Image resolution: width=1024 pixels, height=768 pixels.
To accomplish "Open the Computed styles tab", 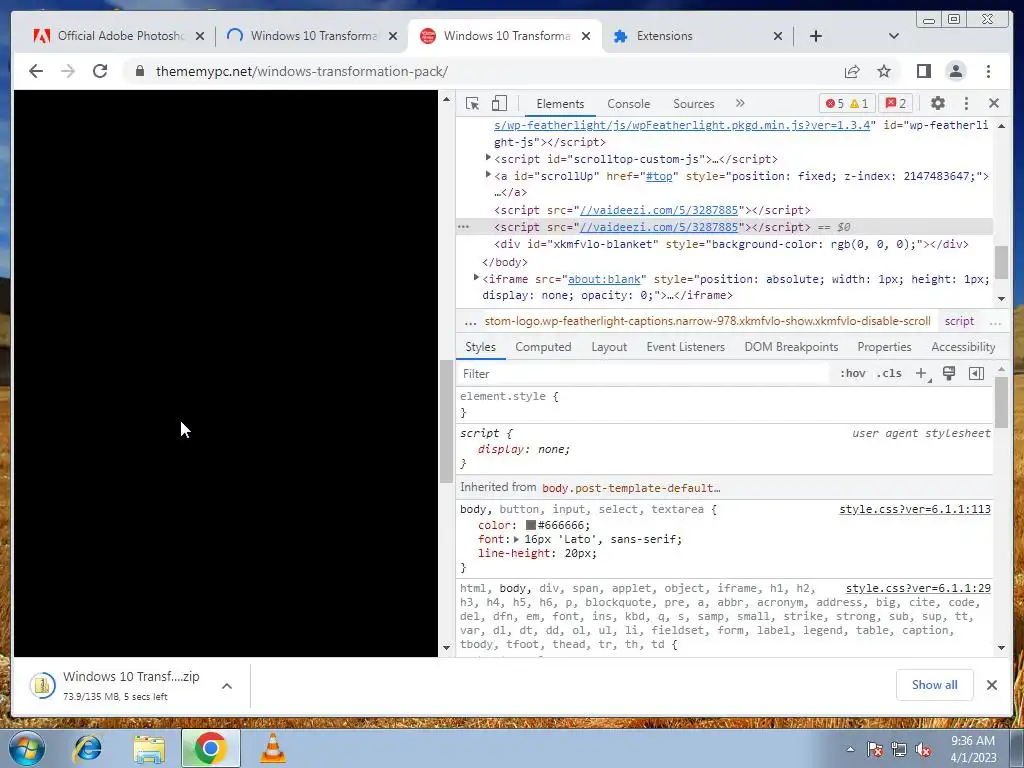I will click(x=543, y=347).
